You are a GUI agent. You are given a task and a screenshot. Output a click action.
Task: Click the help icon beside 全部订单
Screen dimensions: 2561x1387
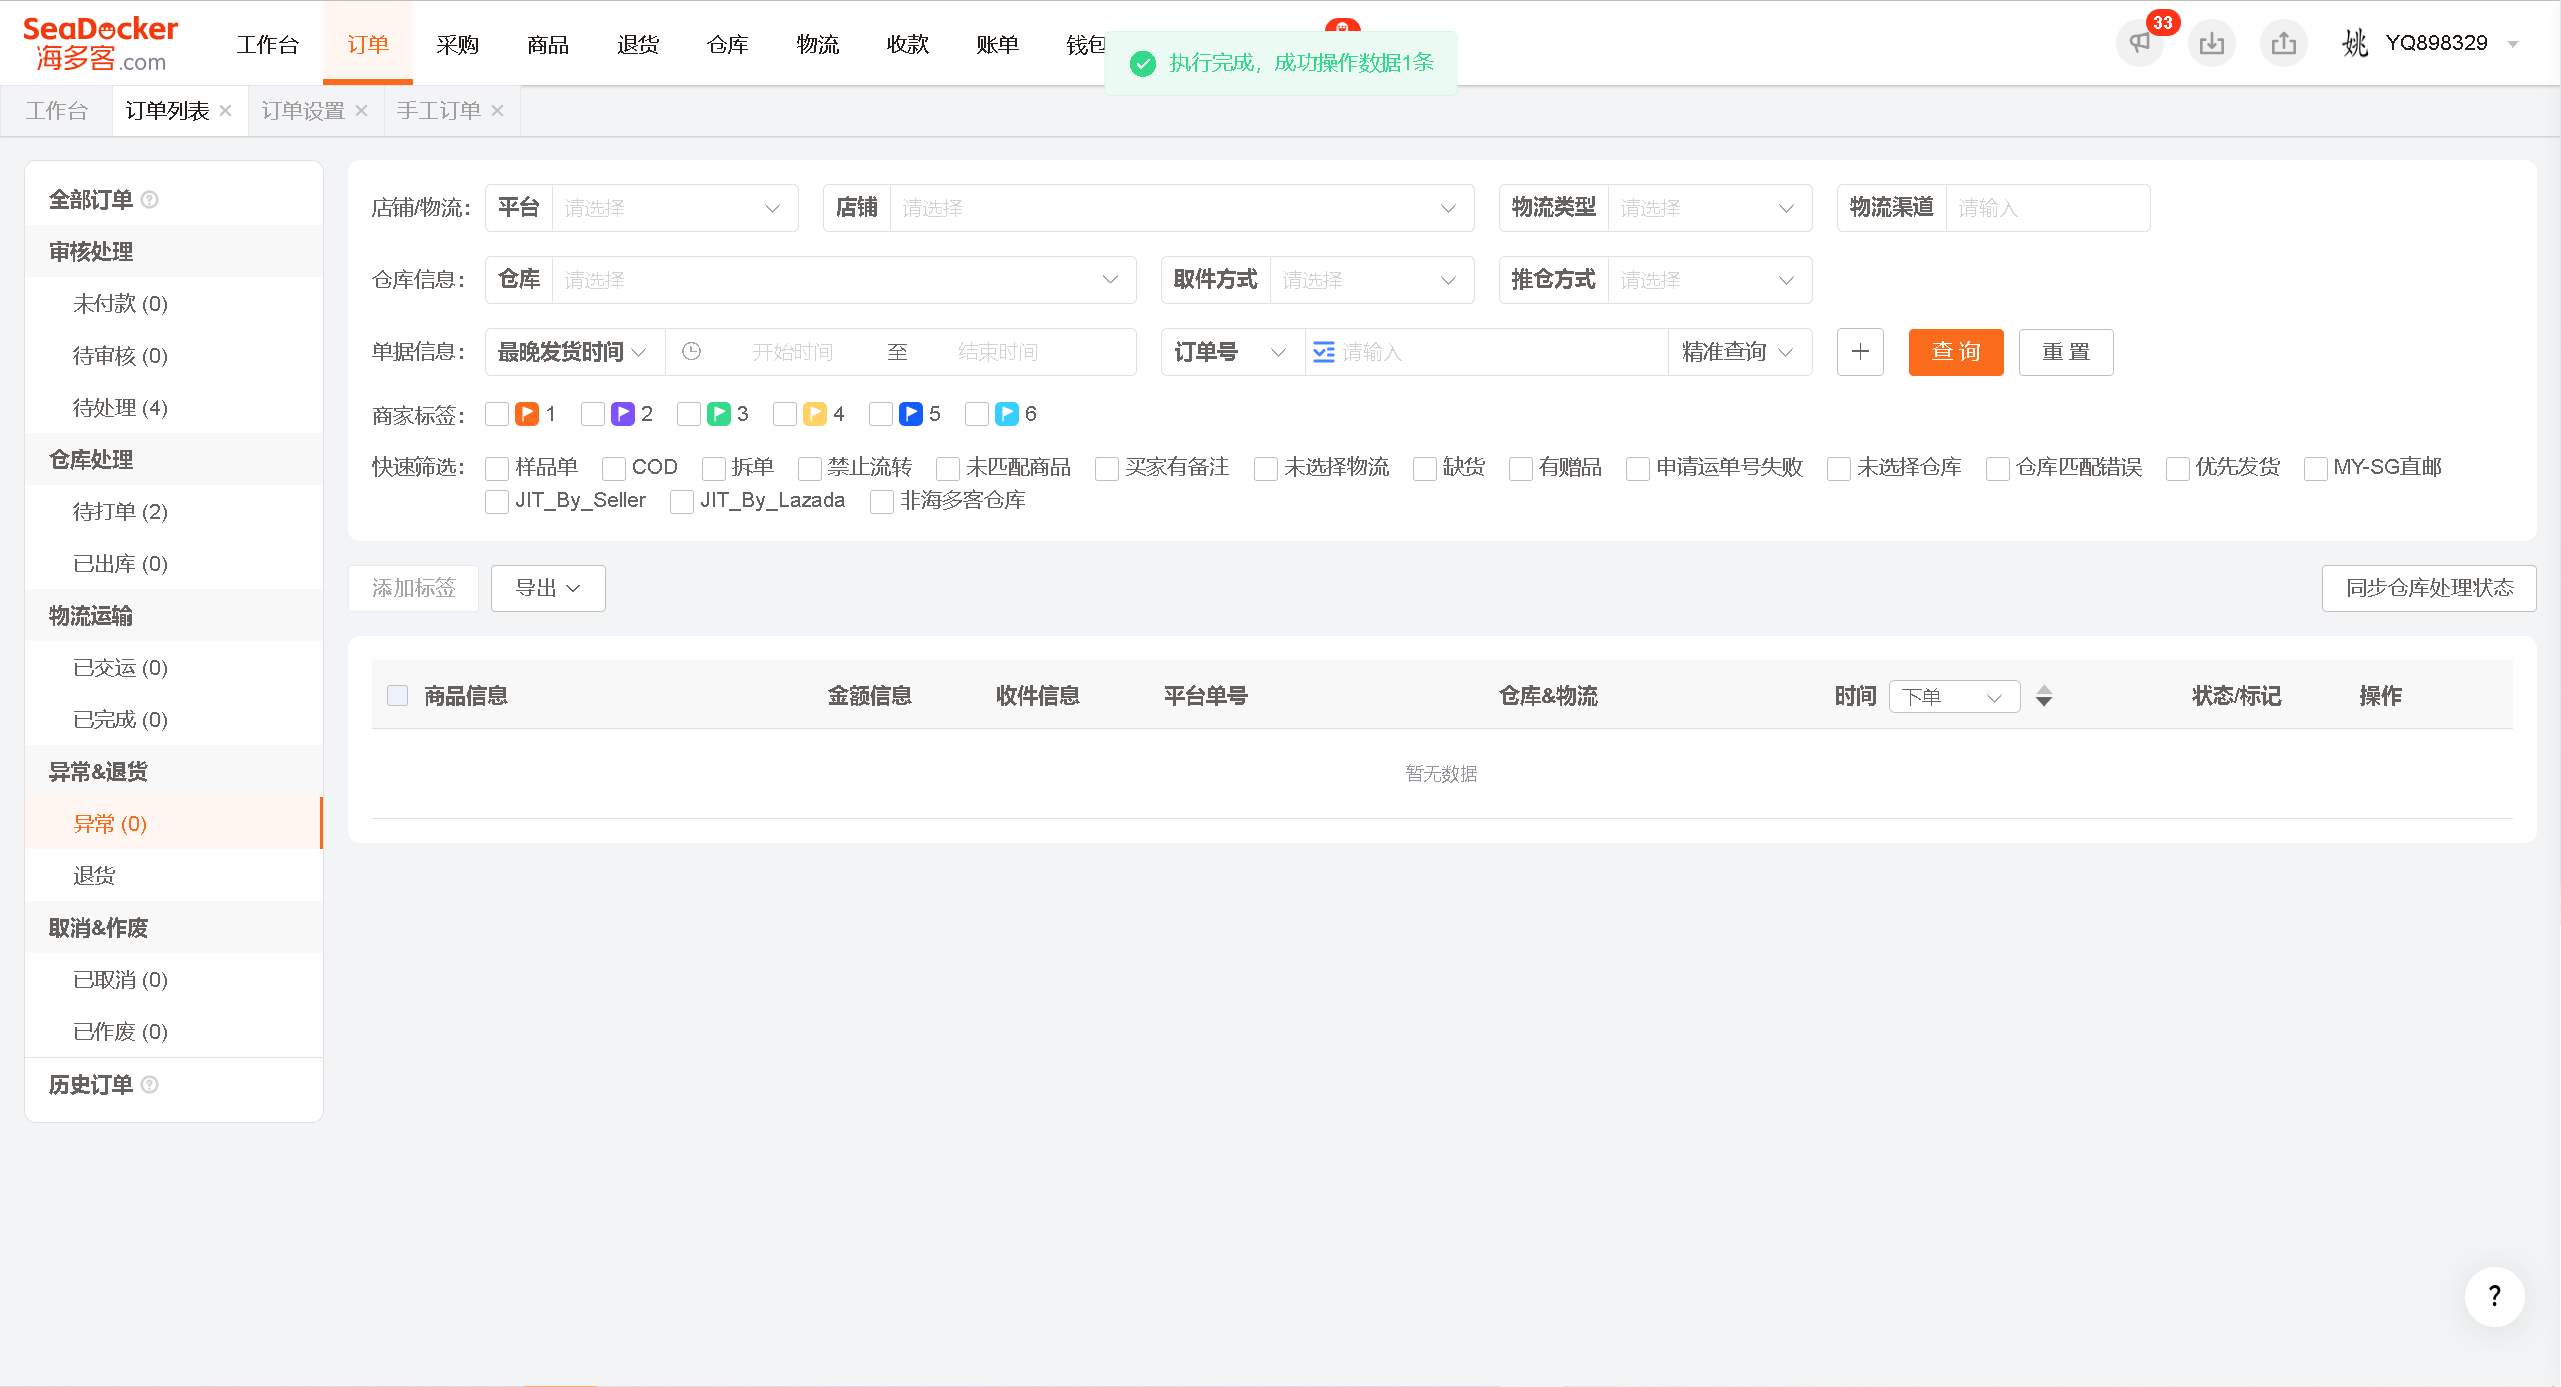pos(150,200)
